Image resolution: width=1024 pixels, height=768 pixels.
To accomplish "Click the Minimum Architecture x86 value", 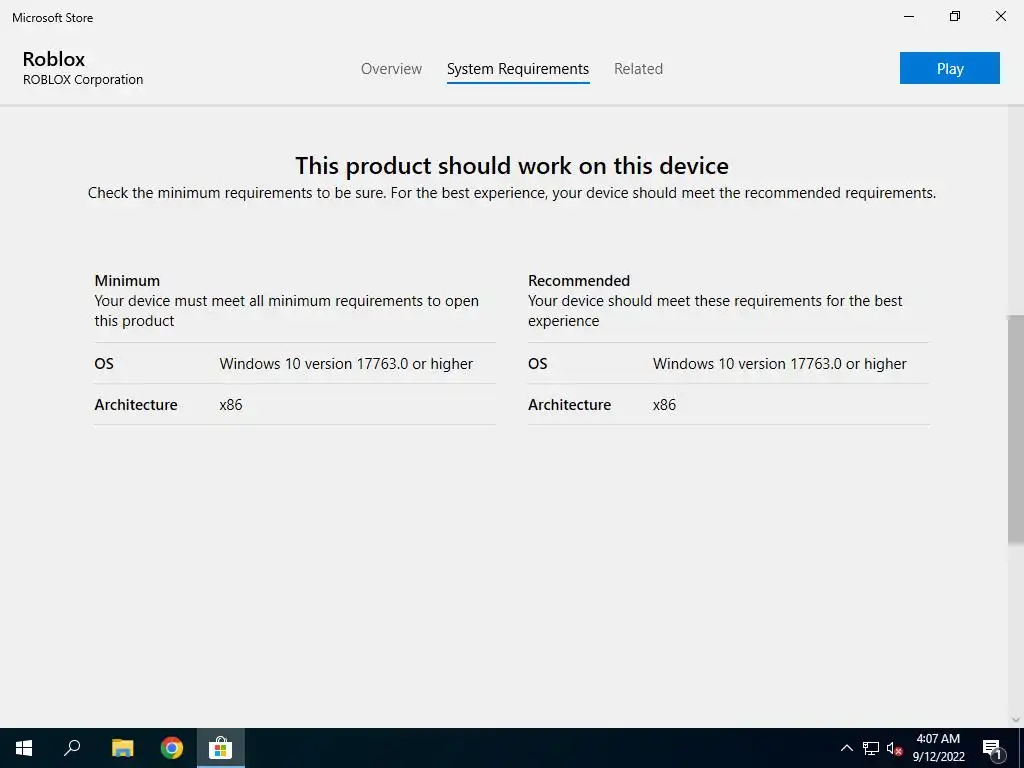I will tap(231, 405).
